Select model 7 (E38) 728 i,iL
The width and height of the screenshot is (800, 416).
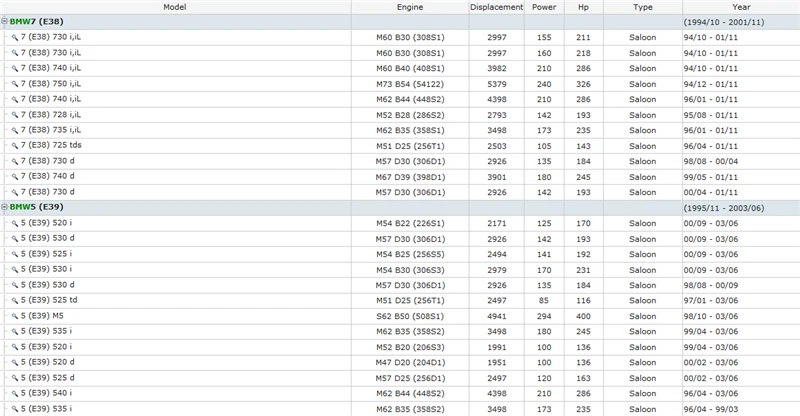(x=51, y=114)
